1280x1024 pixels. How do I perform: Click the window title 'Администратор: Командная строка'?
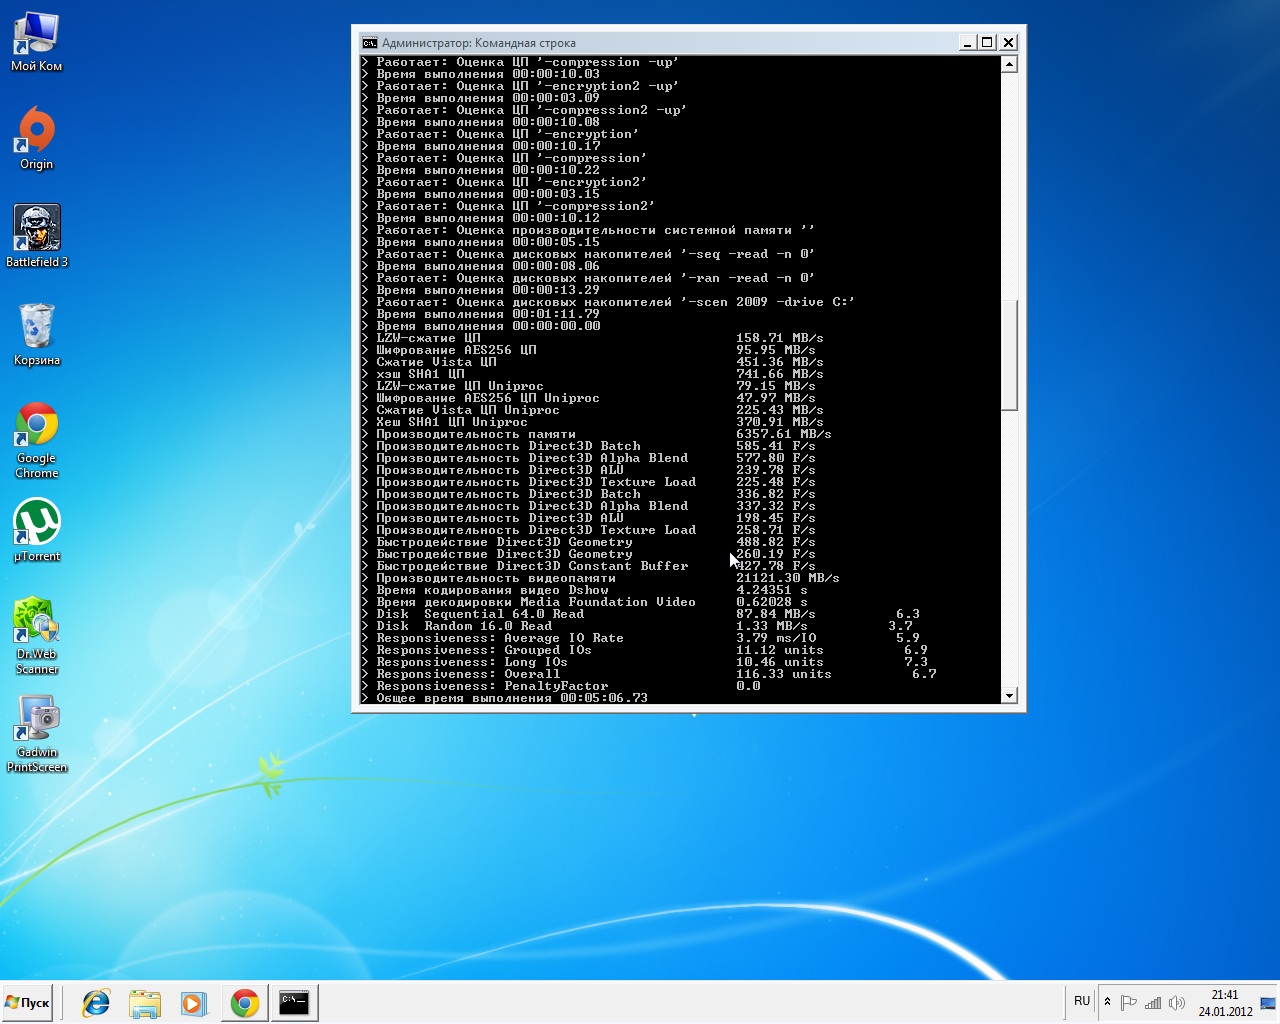coord(479,43)
